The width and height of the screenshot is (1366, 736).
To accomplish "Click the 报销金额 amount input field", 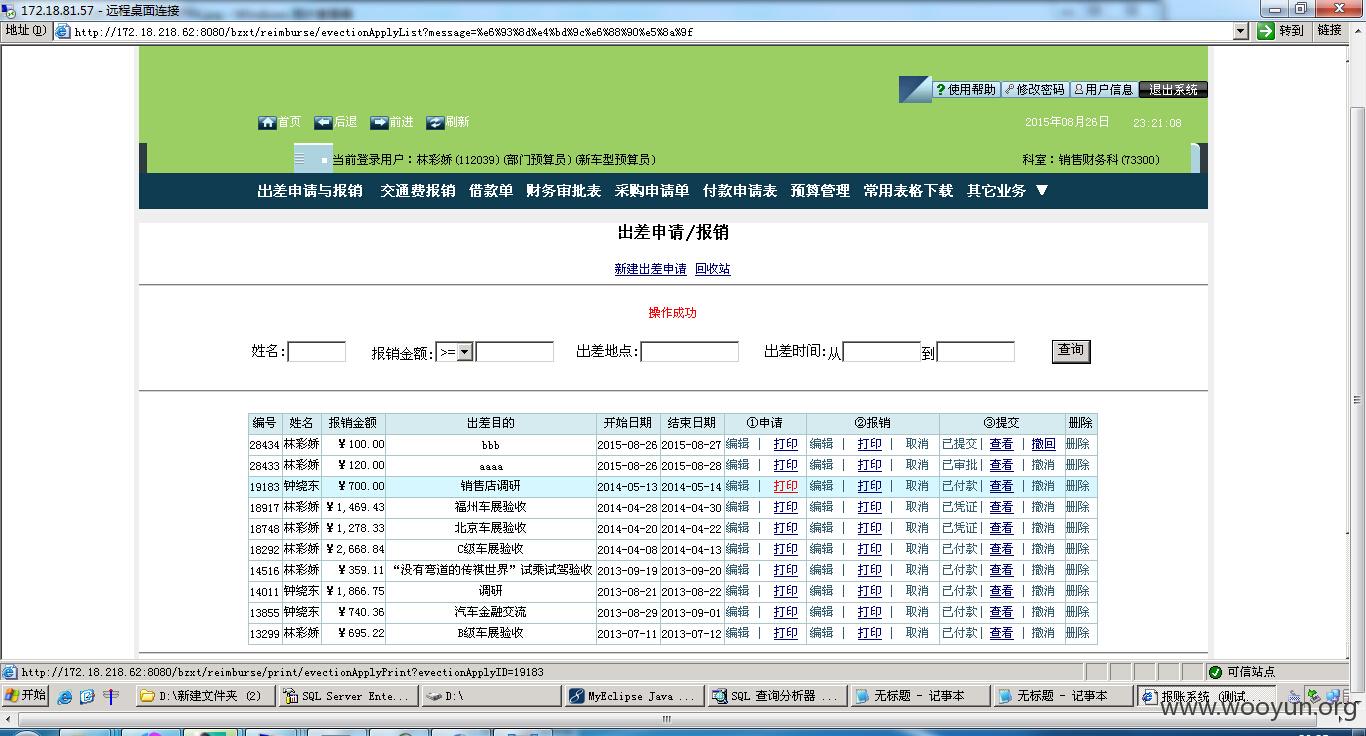I will click(514, 352).
